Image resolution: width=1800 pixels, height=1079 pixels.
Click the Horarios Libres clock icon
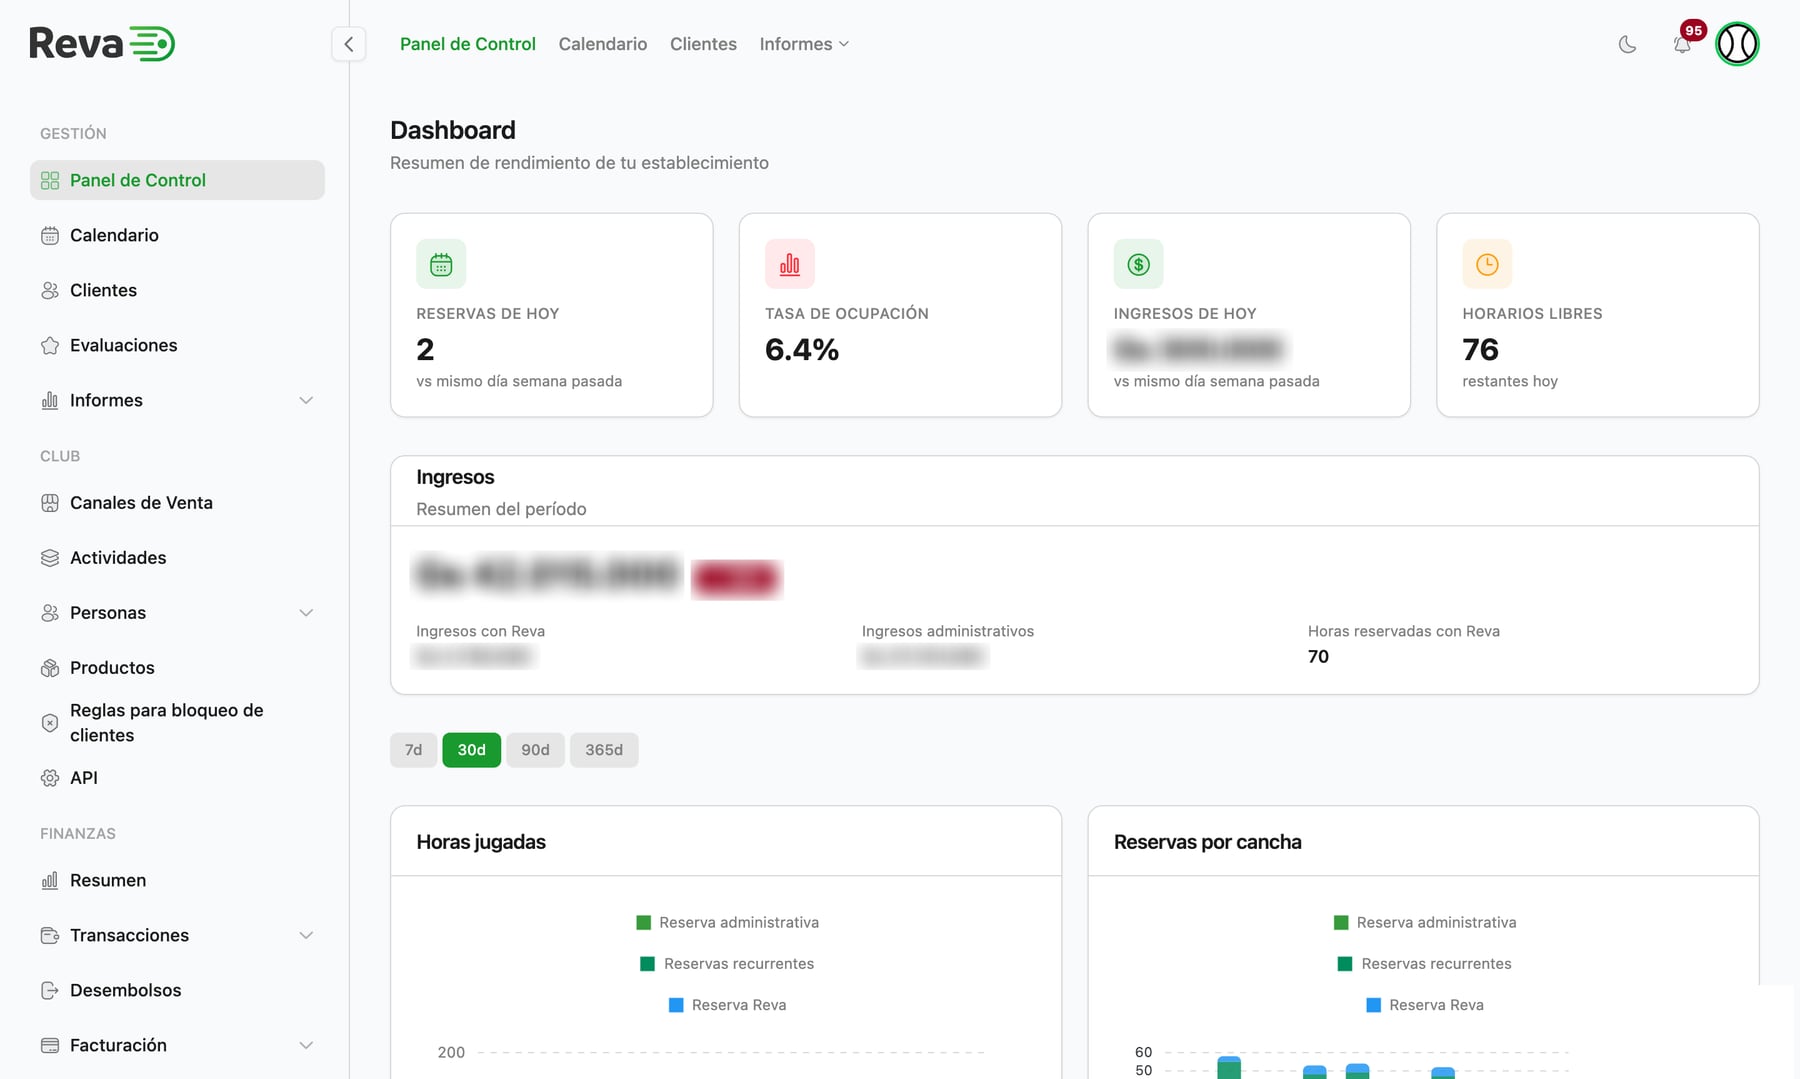(1487, 264)
